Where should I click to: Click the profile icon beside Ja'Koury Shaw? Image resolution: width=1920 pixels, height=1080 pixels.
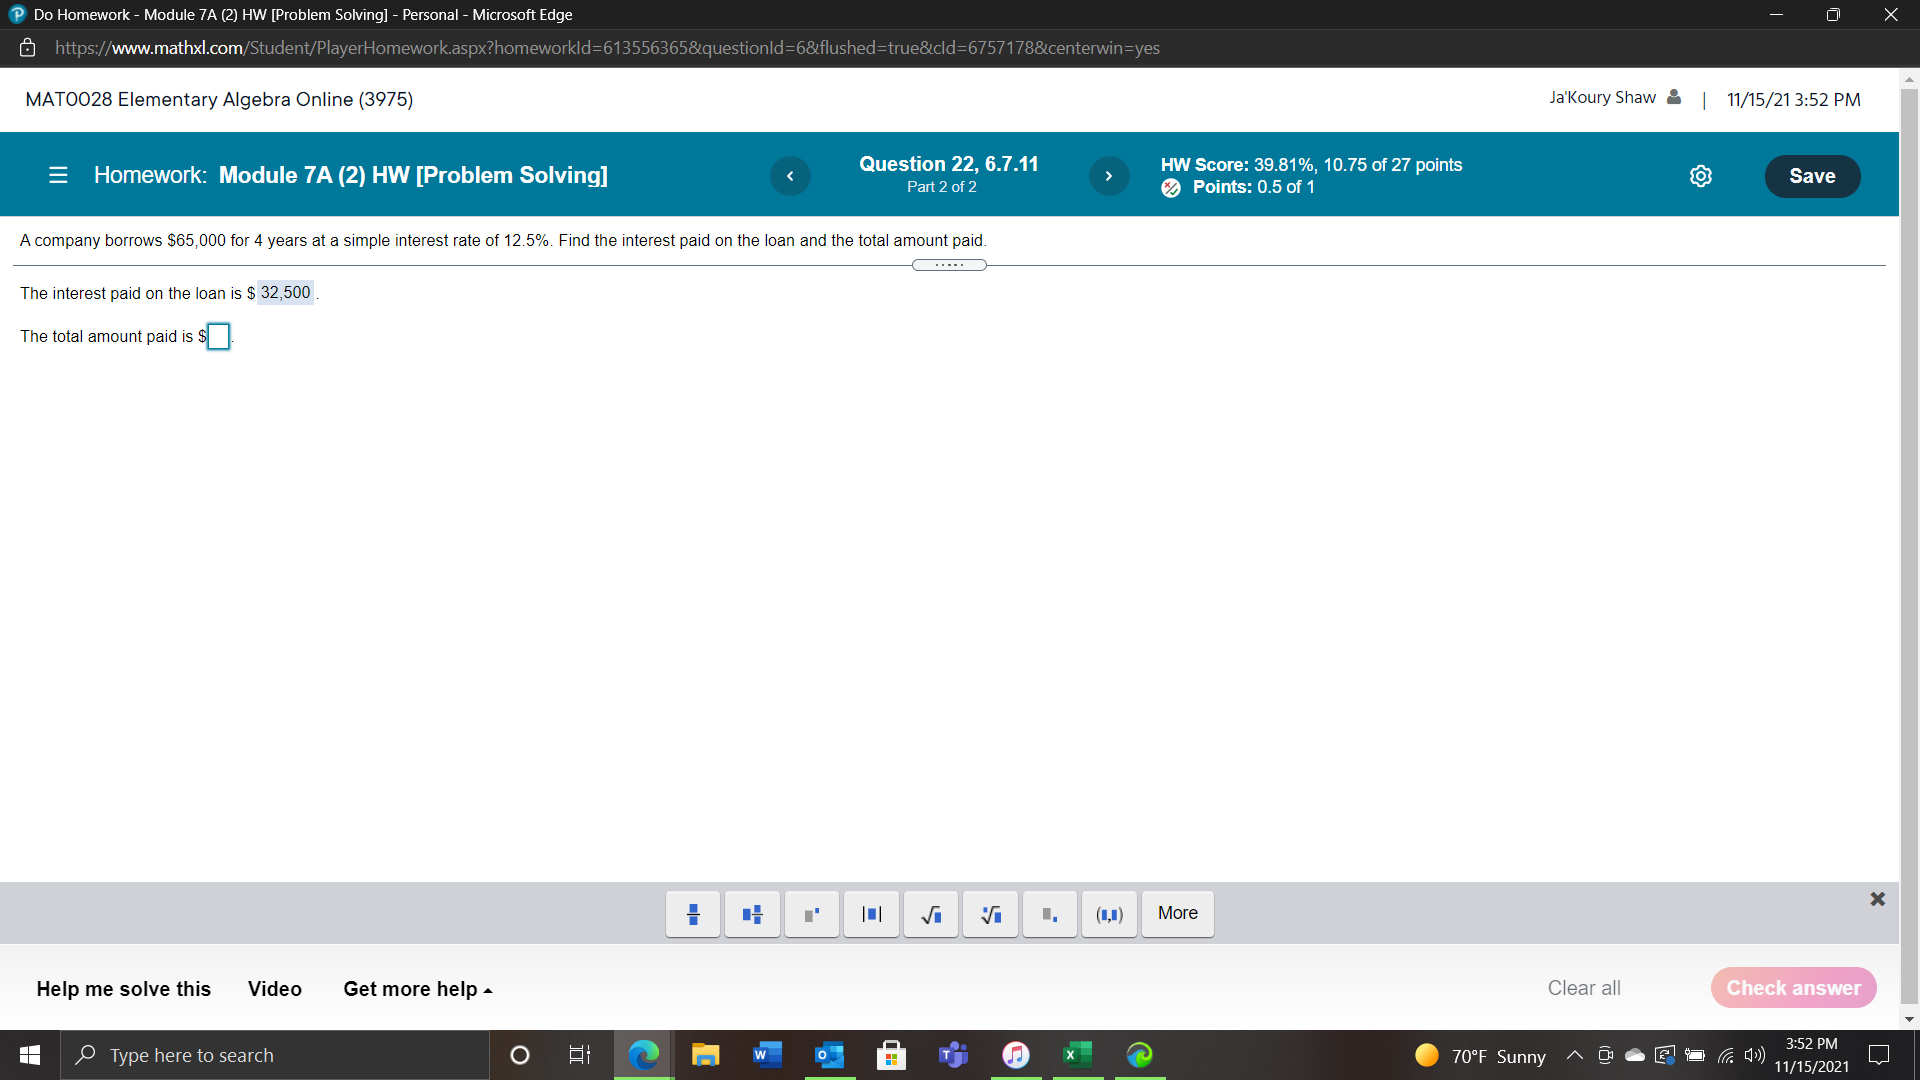tap(1674, 97)
